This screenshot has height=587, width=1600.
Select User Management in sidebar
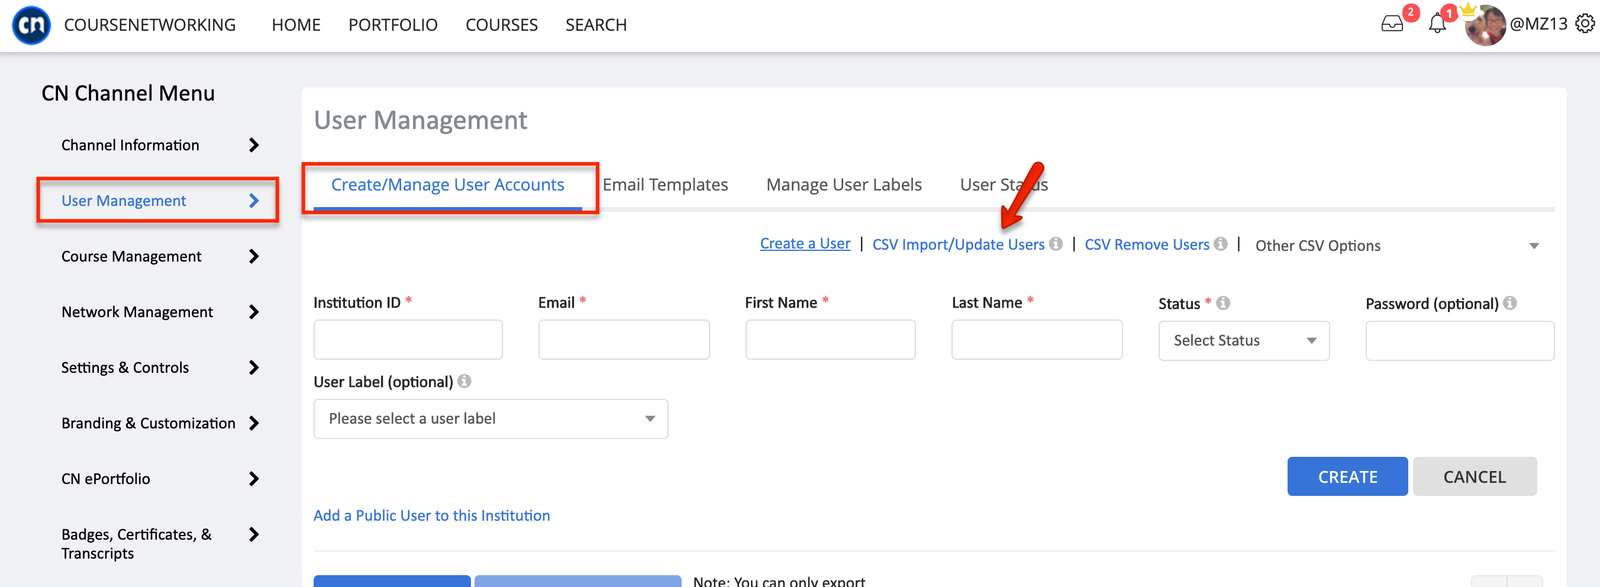pyautogui.click(x=124, y=201)
